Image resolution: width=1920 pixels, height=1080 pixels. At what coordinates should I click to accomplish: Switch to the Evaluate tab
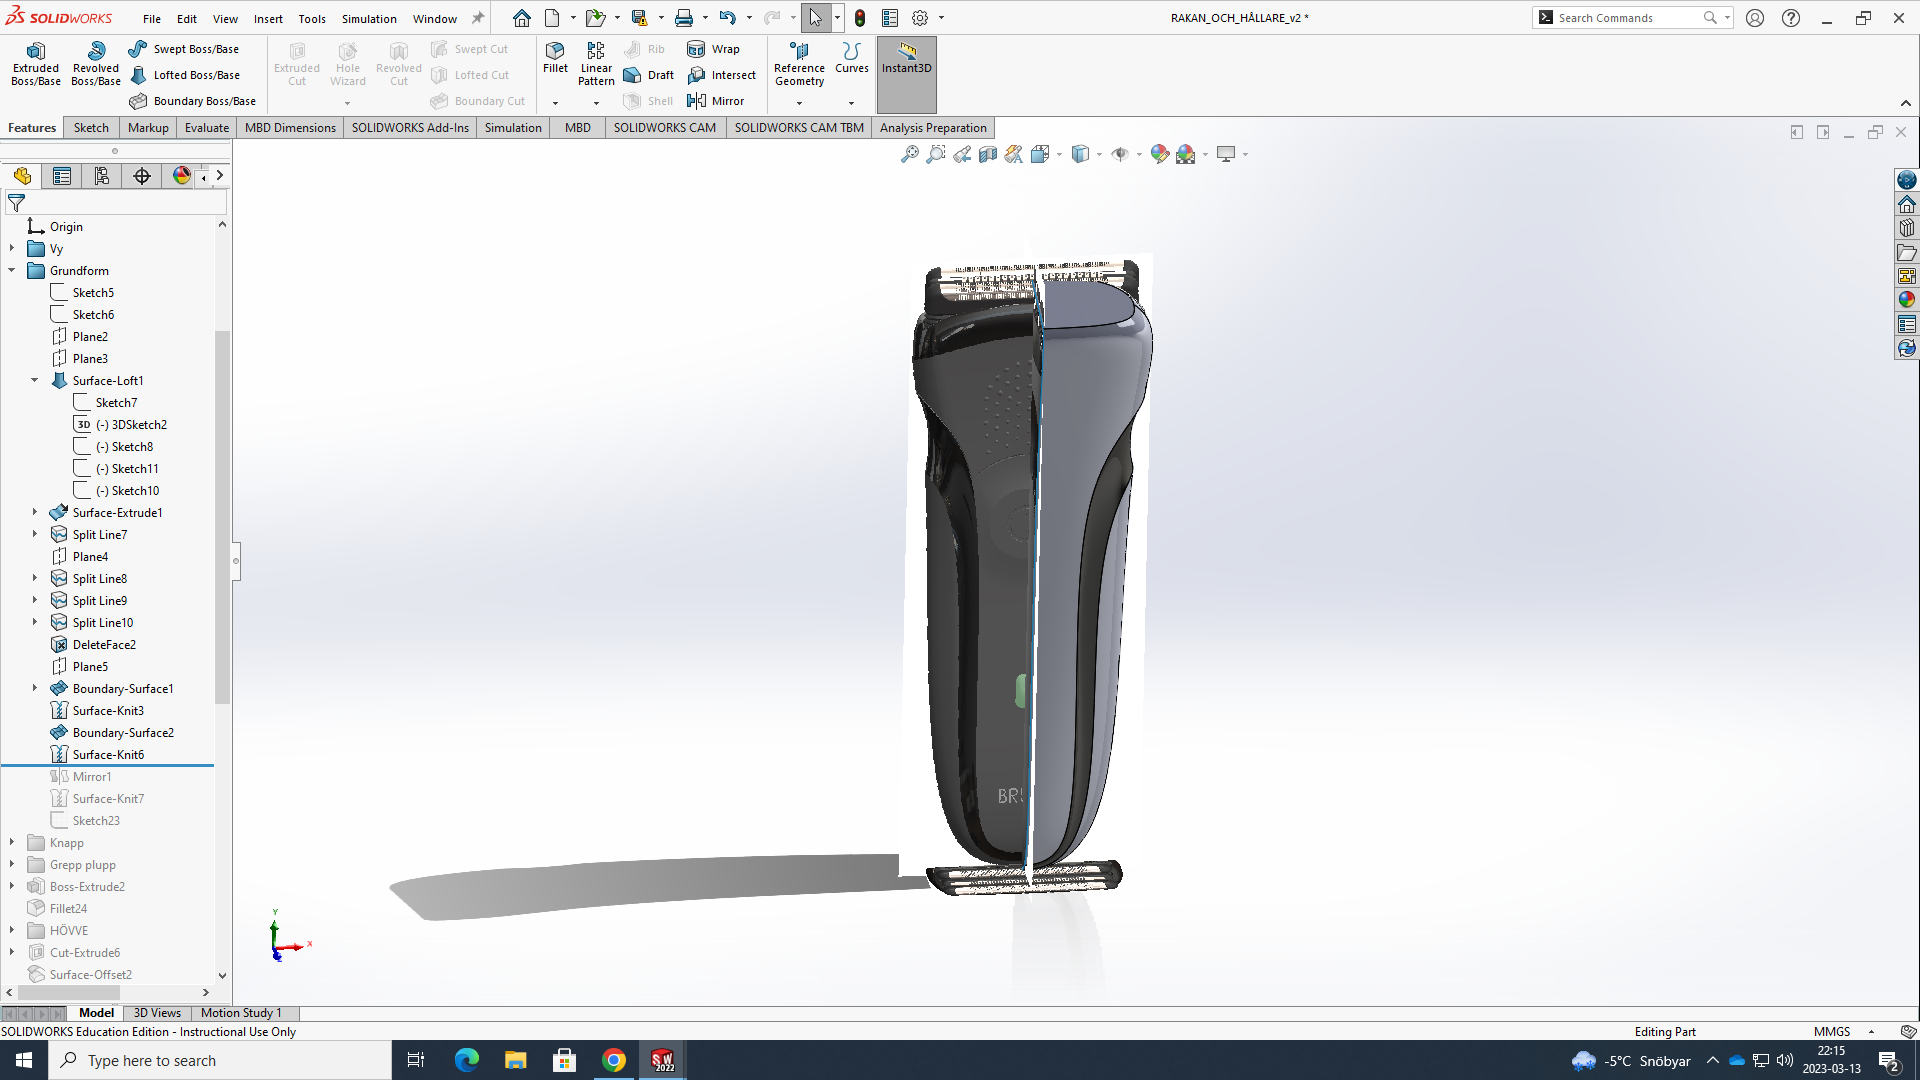[x=206, y=128]
